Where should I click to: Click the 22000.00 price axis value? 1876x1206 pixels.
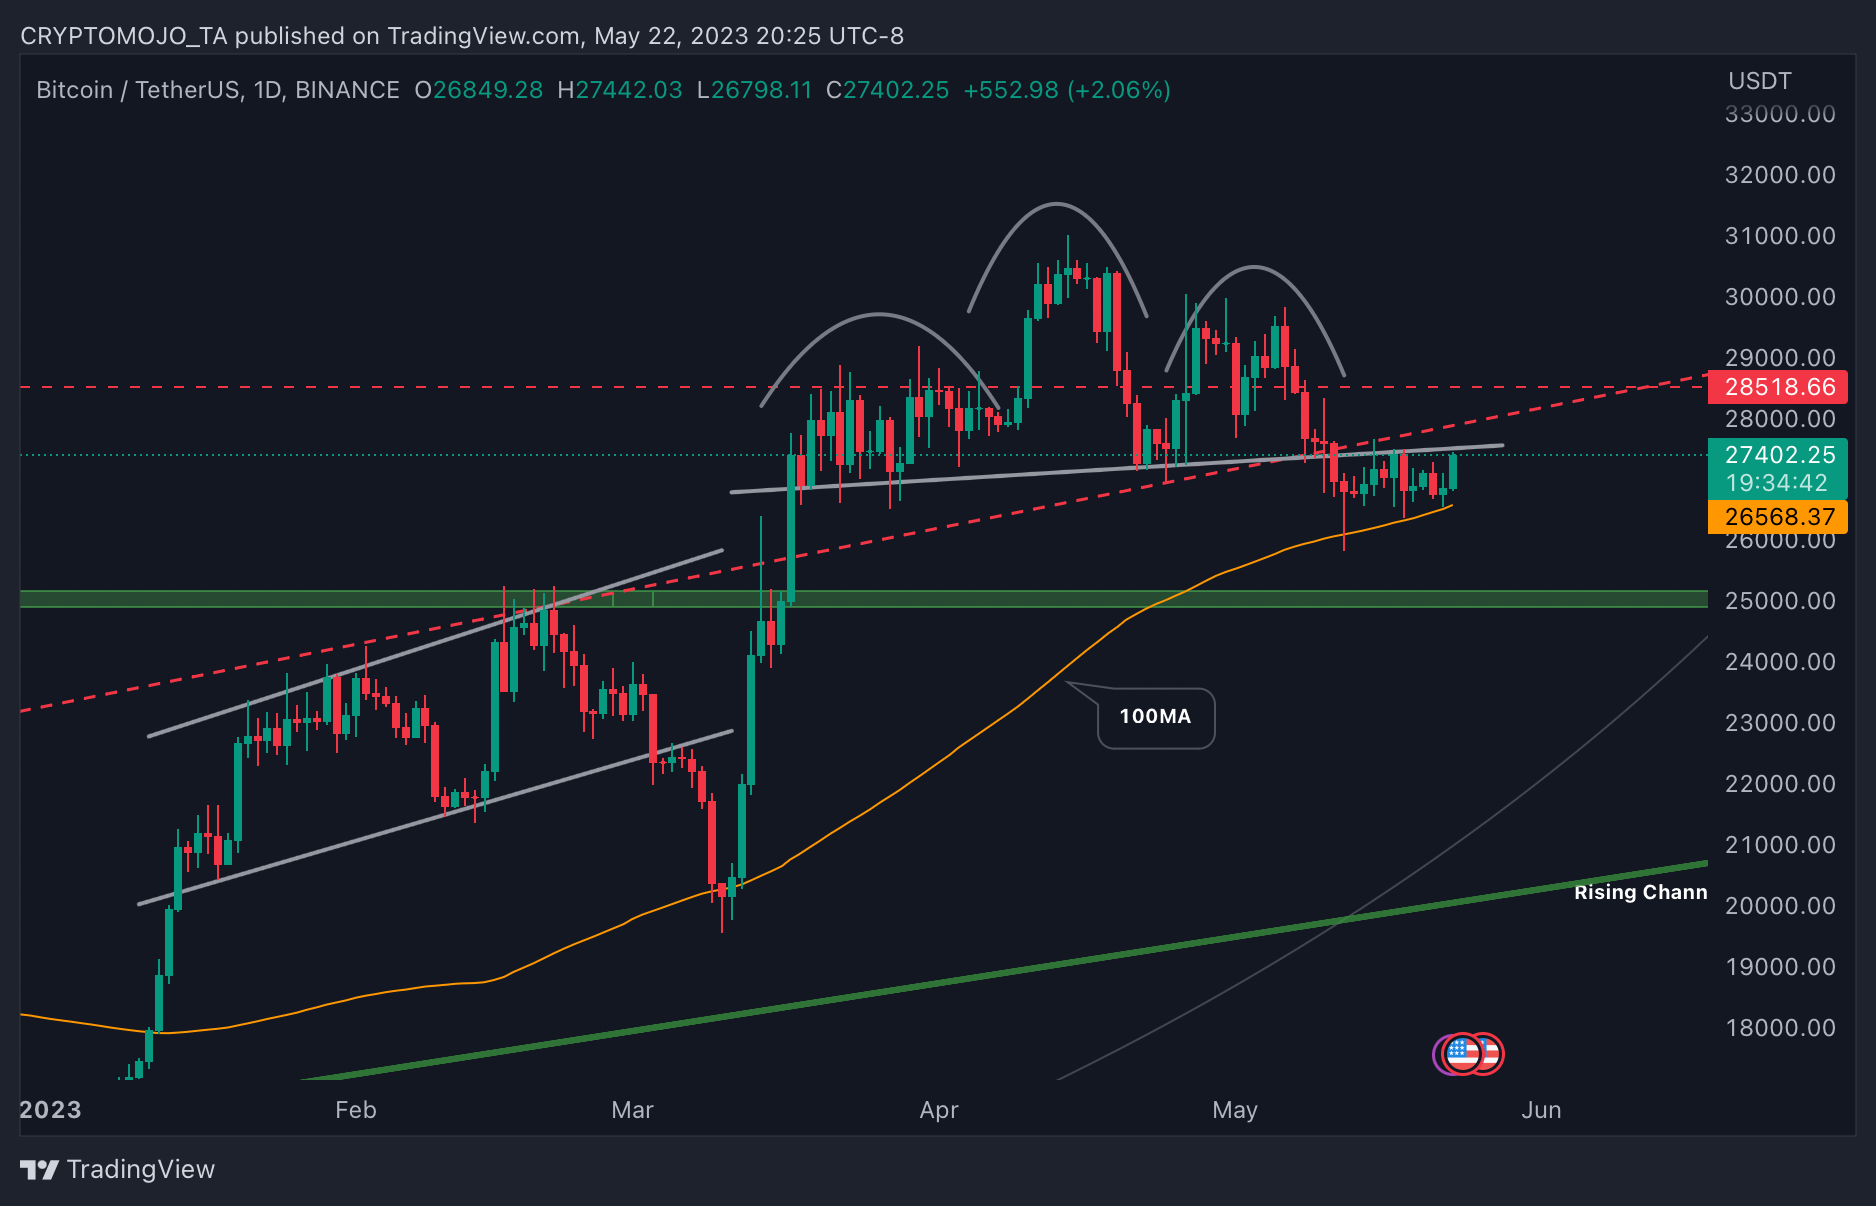(1780, 784)
